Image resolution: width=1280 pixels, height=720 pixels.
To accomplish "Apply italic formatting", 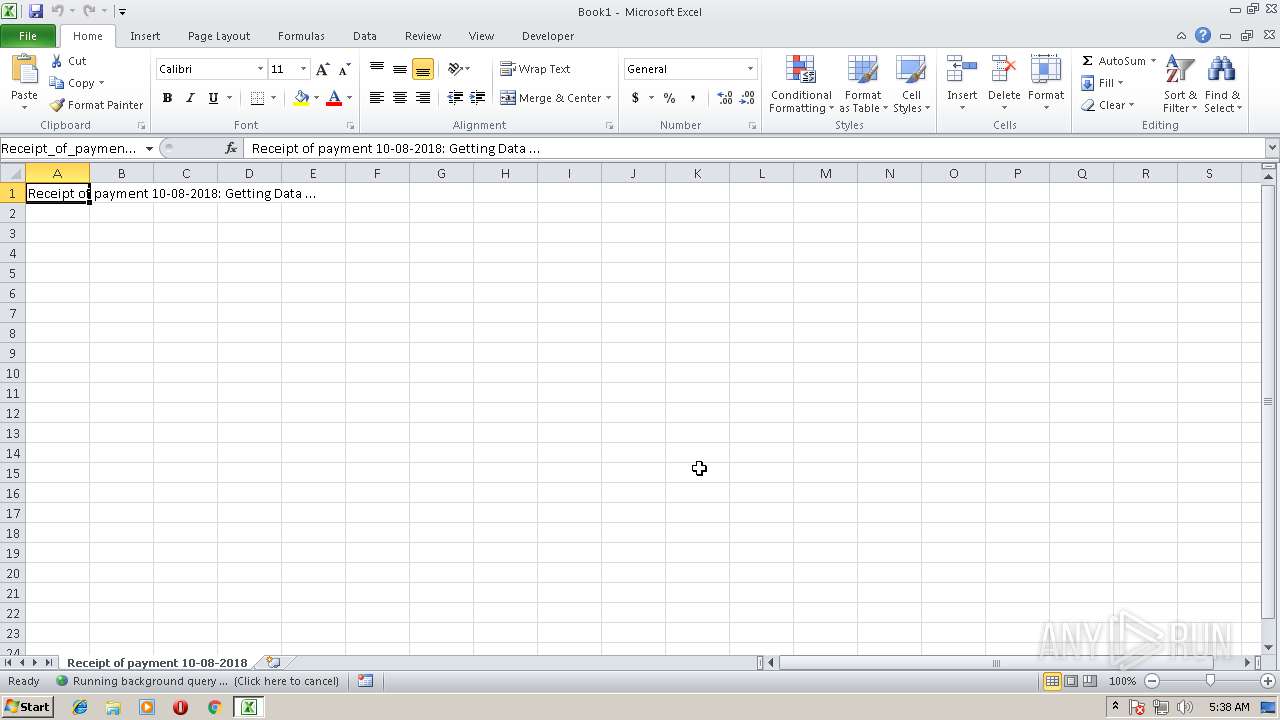I will tap(190, 98).
